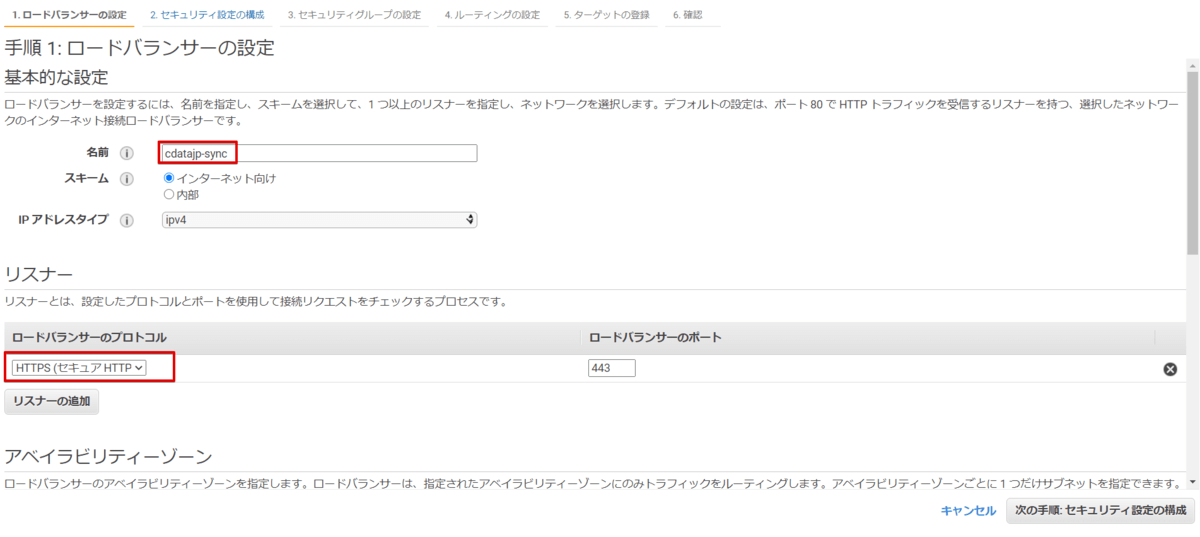Click the scrollbar down arrow
Viewport: 1200px width, 537px height.
(1192, 482)
